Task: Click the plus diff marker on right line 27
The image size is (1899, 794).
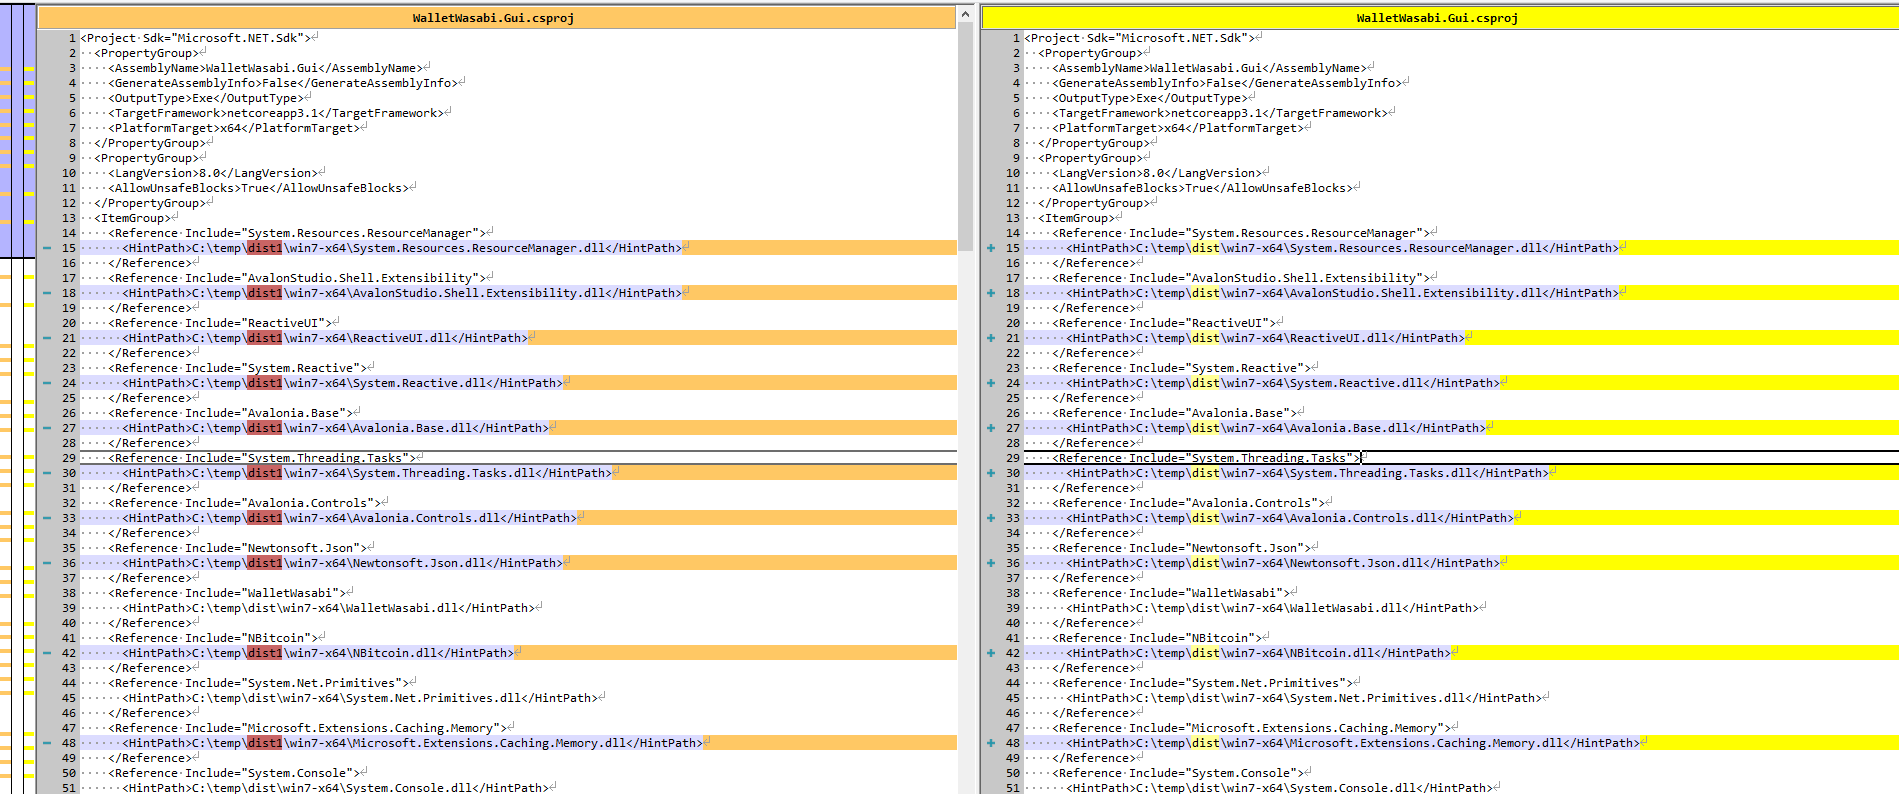Action: point(991,428)
